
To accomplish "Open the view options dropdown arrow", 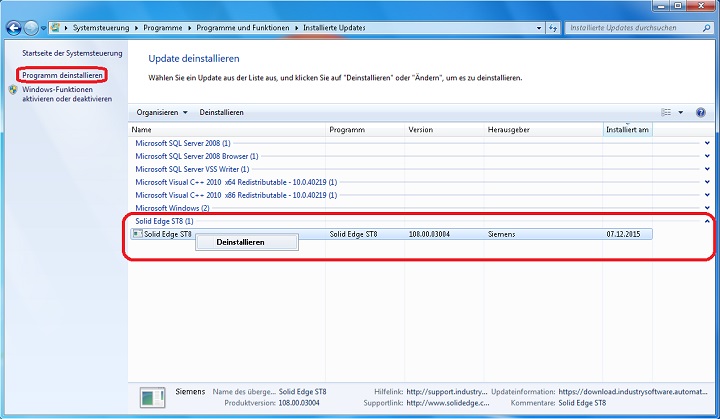I will click(x=681, y=113).
